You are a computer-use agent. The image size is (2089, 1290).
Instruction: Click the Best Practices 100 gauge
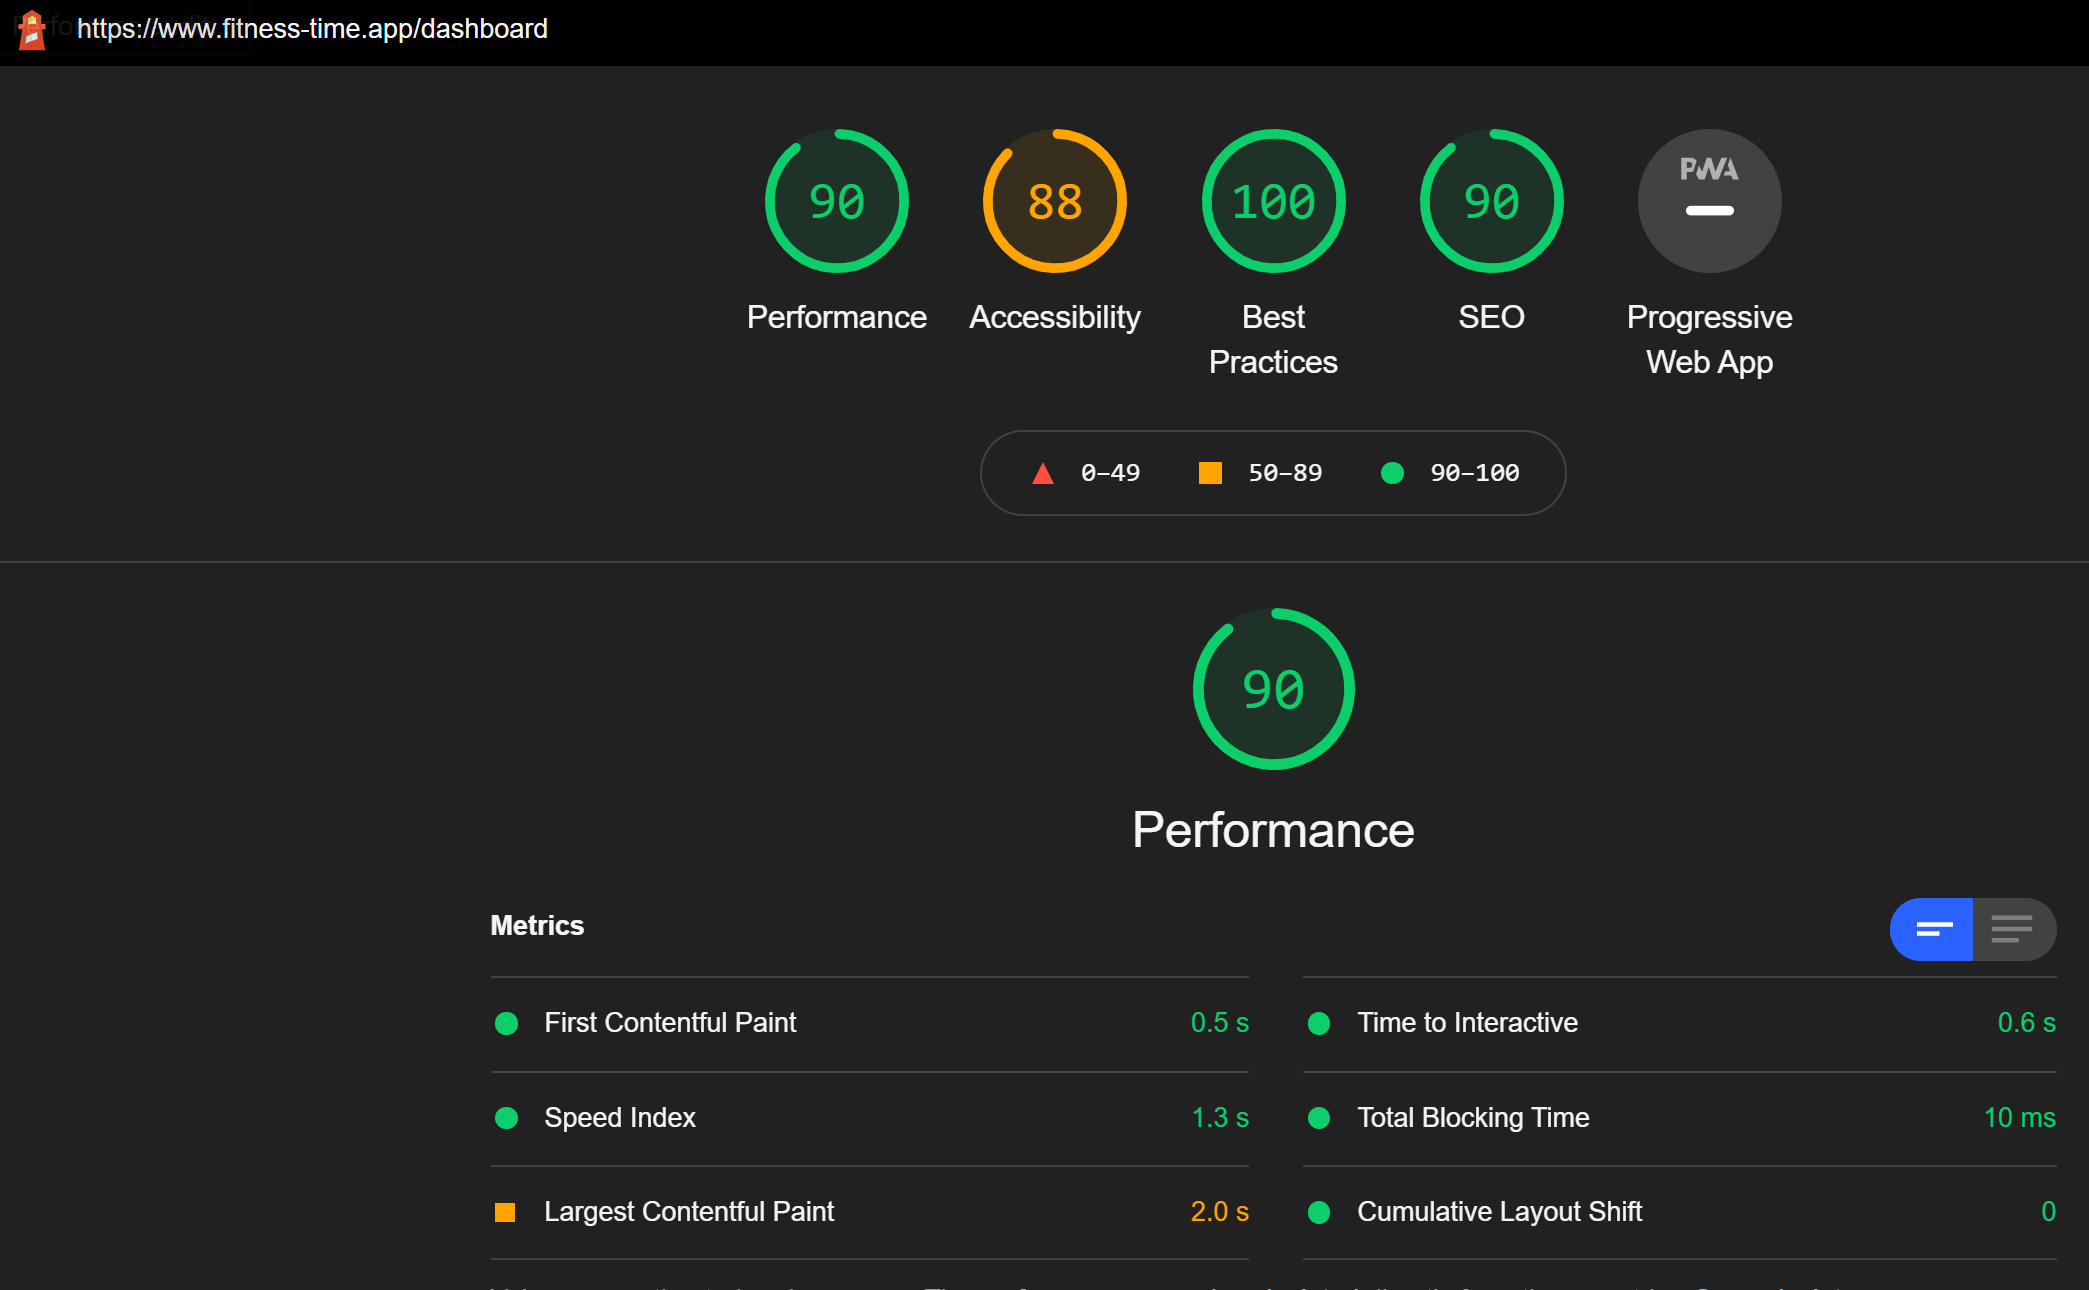(1273, 201)
